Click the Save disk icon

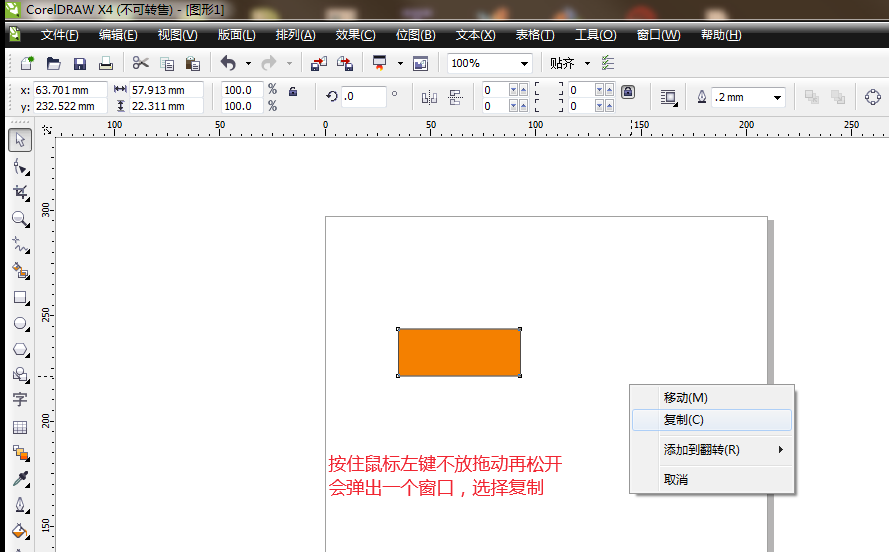point(80,63)
